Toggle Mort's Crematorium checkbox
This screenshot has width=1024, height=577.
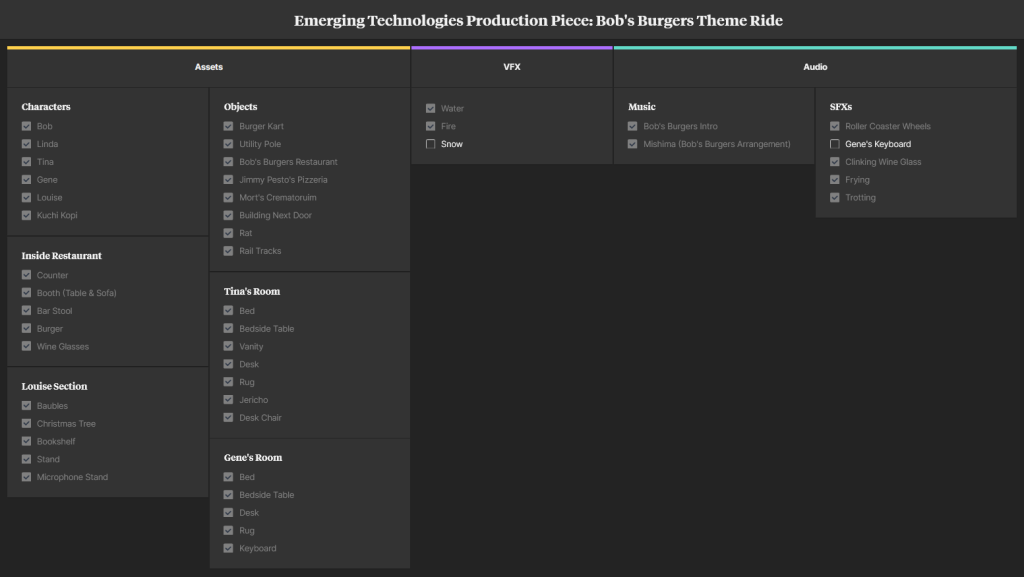[x=229, y=198]
